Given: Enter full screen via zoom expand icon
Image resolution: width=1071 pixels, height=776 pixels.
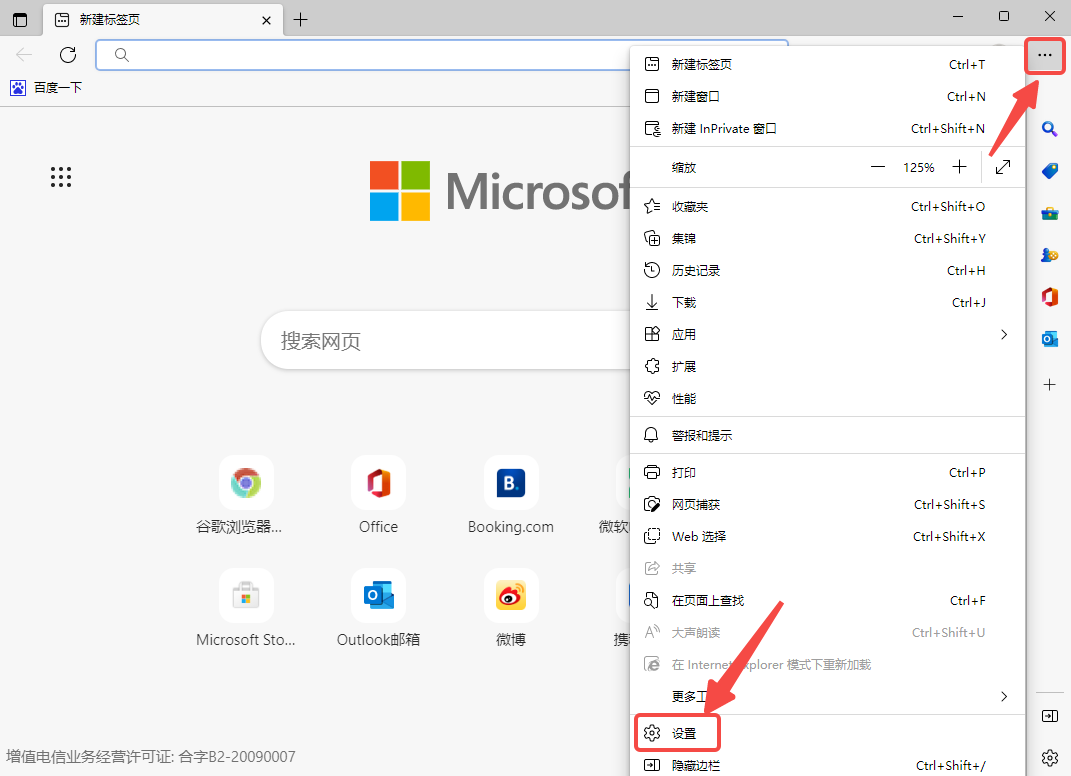Looking at the screenshot, I should [1003, 167].
